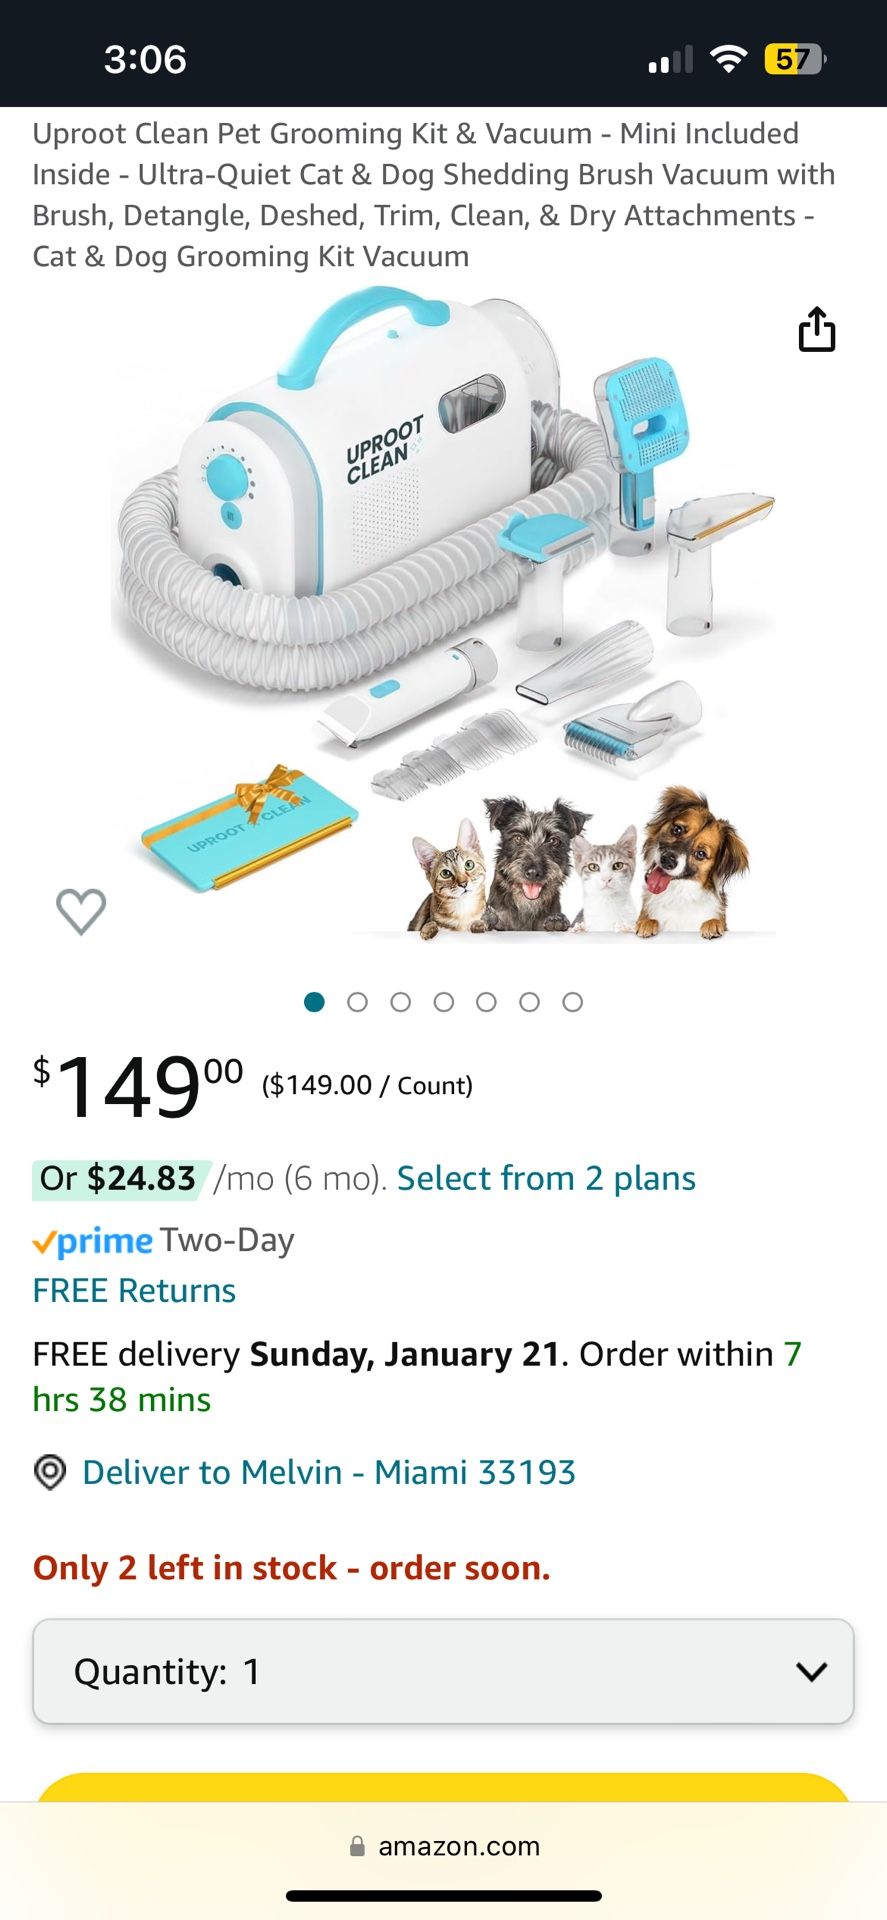887x1920 pixels.
Task: Tap the cellular signal bars icon
Action: [x=670, y=61]
